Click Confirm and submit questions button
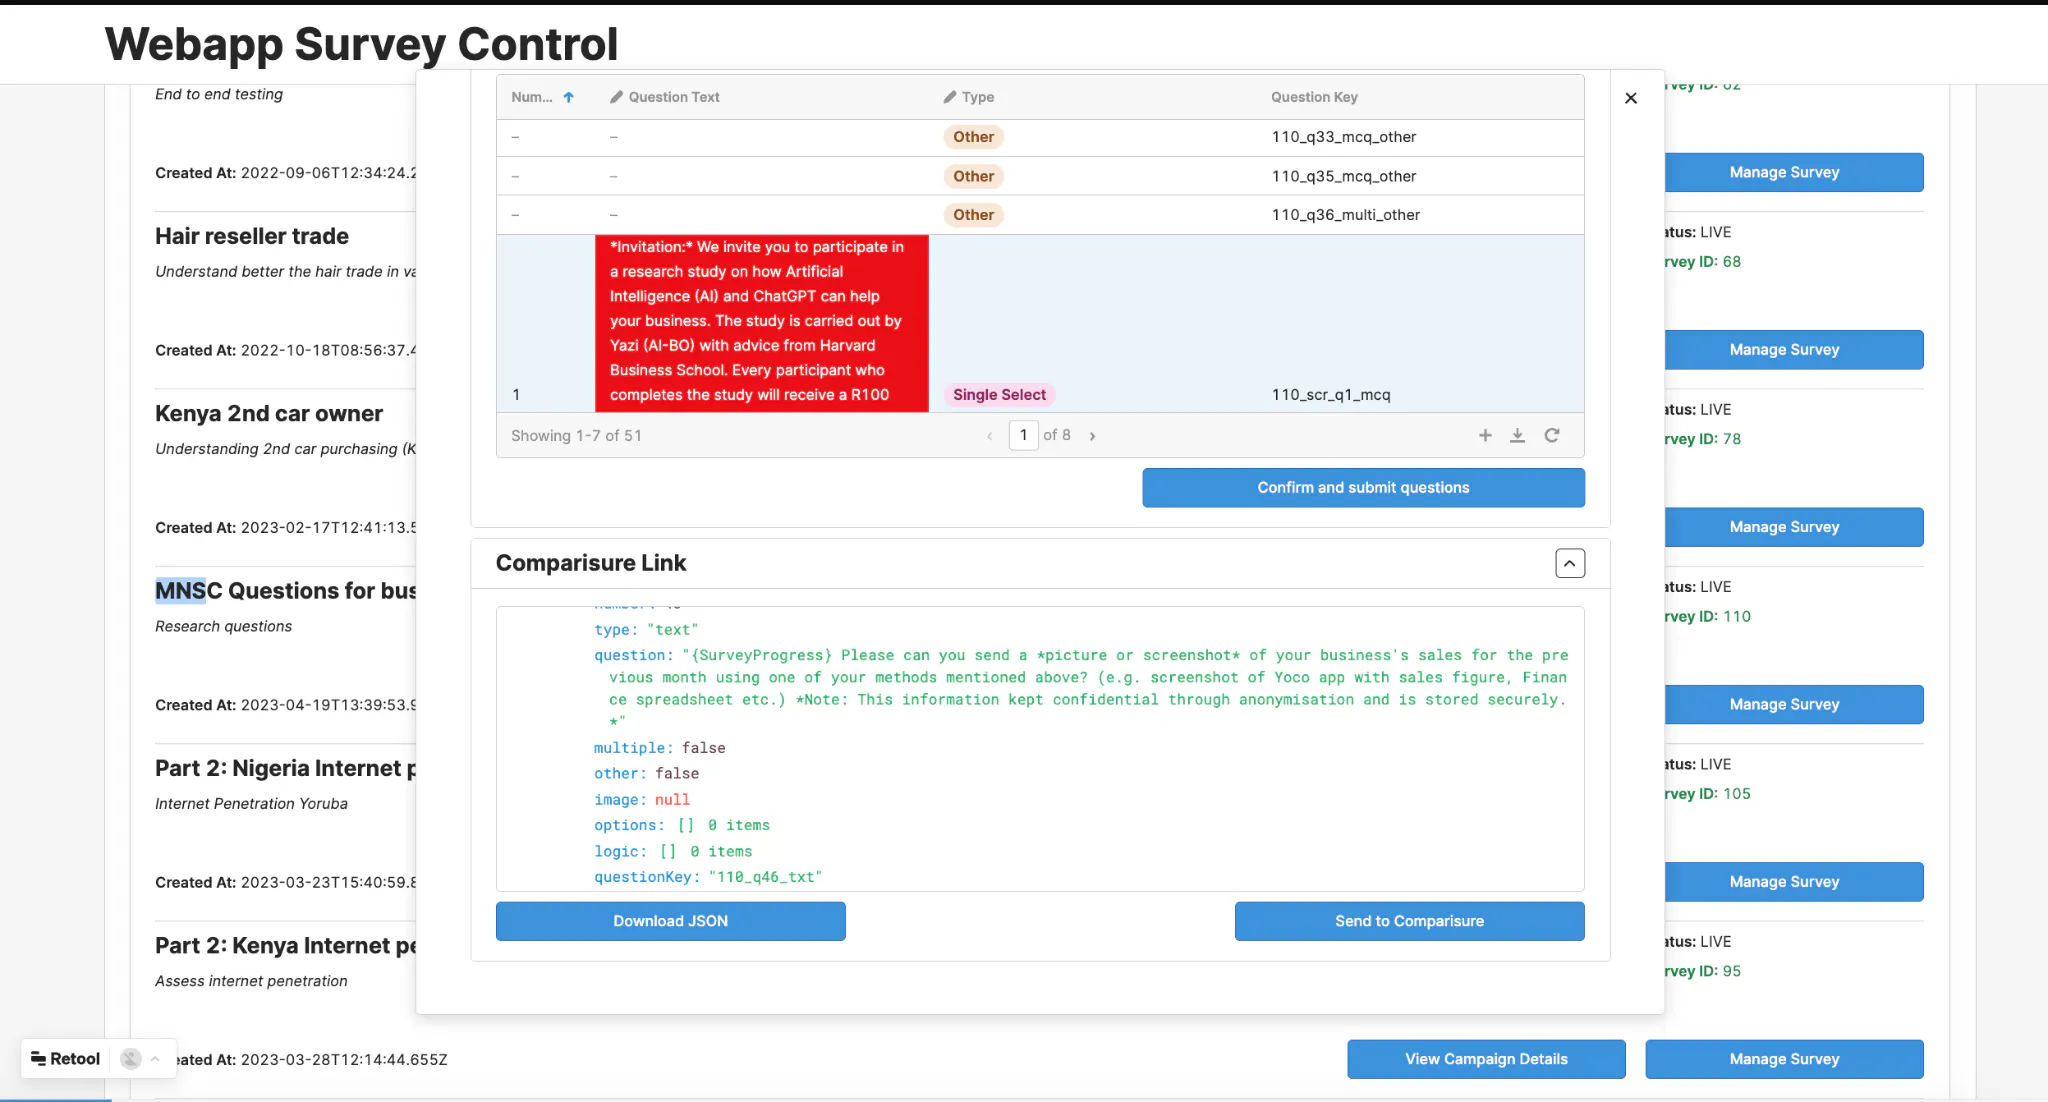This screenshot has width=2048, height=1102. 1363,487
